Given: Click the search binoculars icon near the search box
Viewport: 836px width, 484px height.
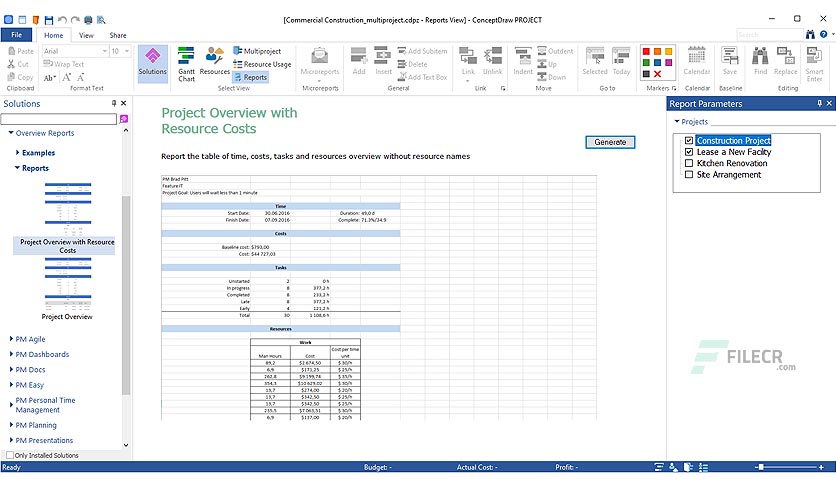Looking at the screenshot, I should (x=810, y=35).
